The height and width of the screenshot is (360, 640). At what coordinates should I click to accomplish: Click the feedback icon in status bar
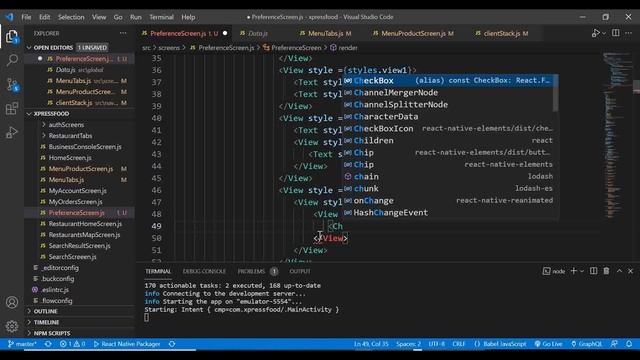[x=614, y=344]
